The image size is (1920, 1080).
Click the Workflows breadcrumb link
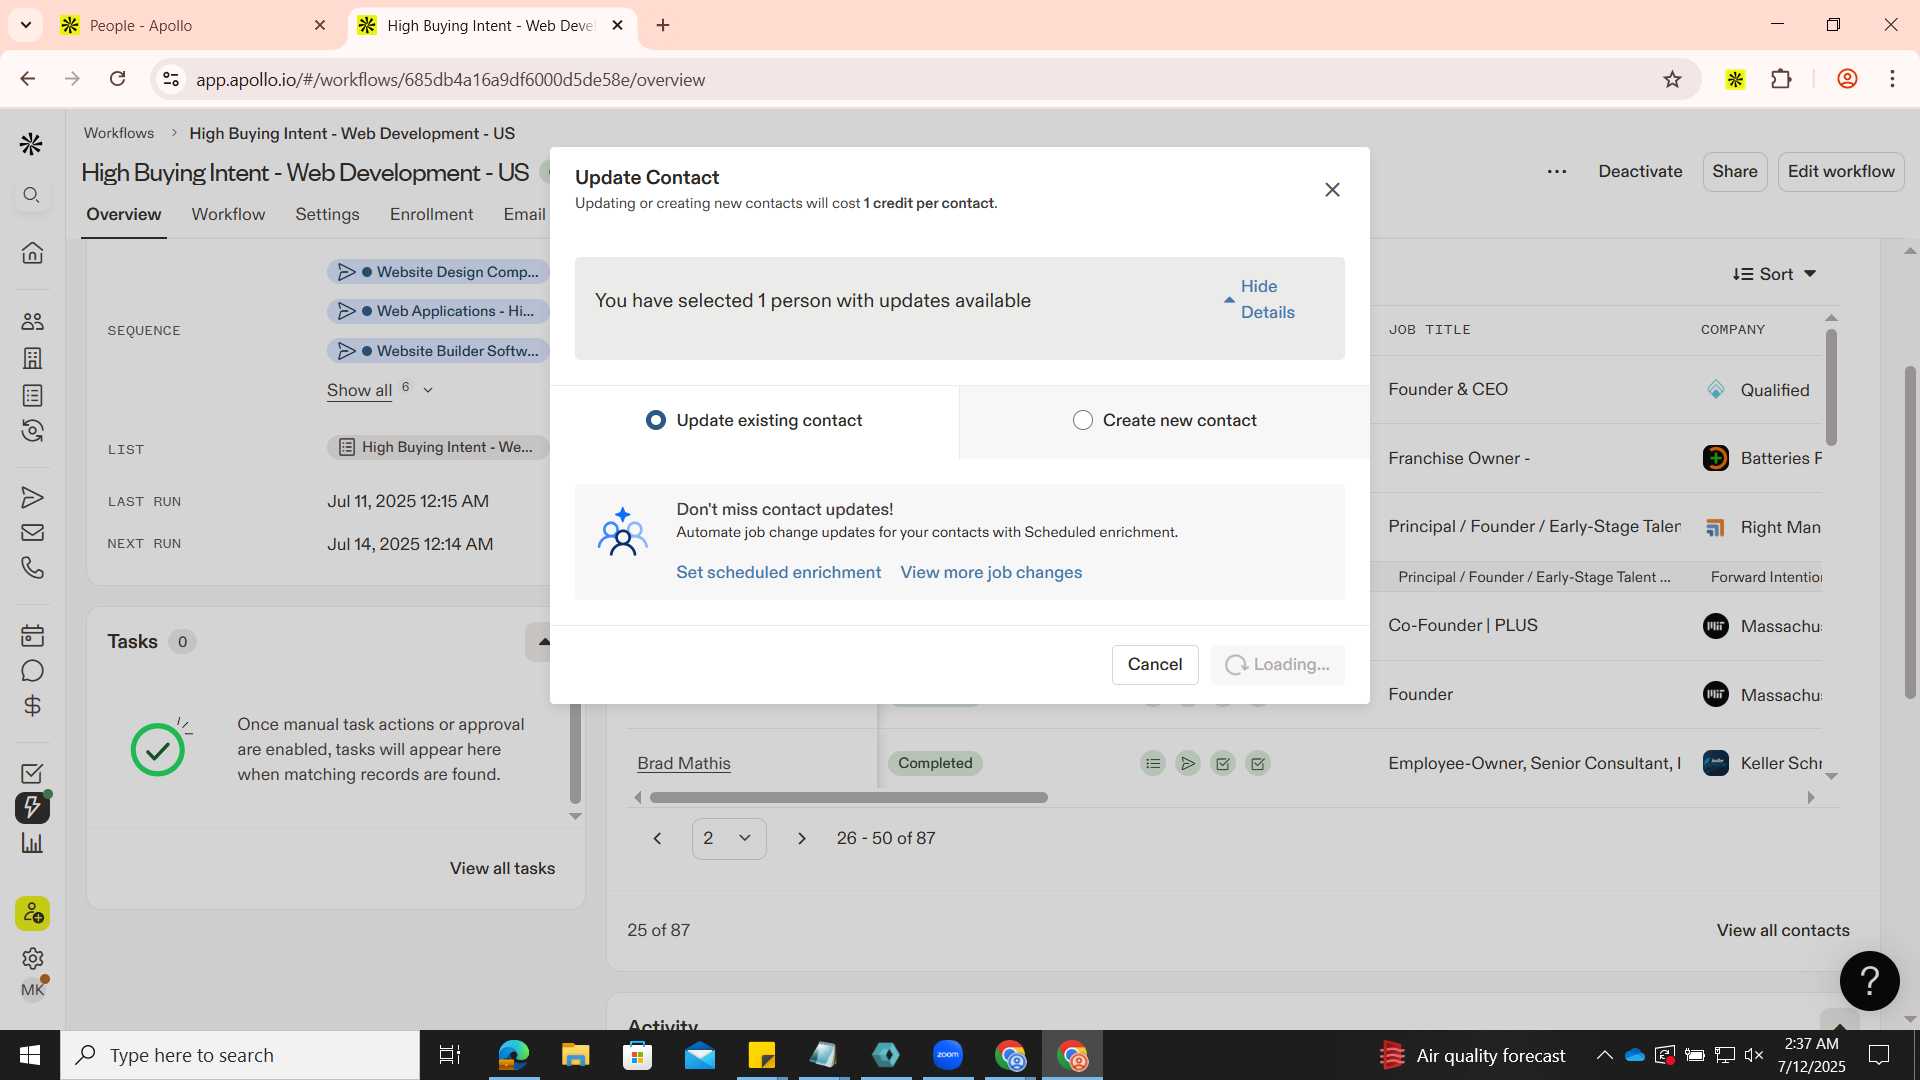[x=119, y=133]
